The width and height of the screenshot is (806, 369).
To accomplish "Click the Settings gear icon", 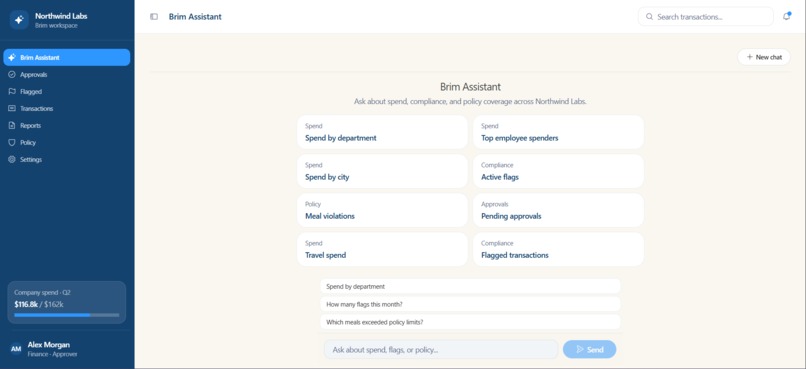I will pos(12,159).
